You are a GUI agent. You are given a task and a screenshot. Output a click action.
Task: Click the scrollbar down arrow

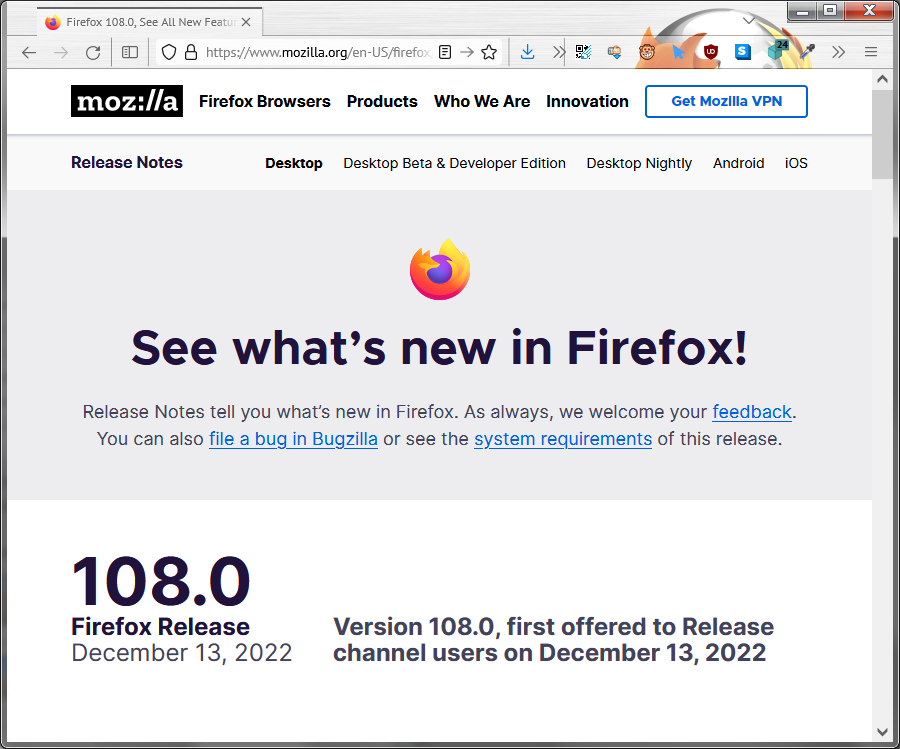[883, 732]
